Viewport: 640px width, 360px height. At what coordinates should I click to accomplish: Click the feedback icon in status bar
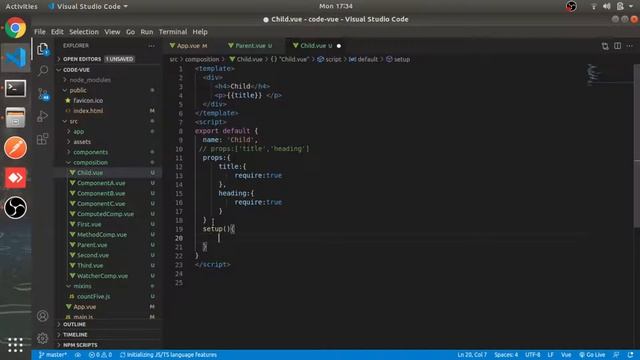click(616, 355)
